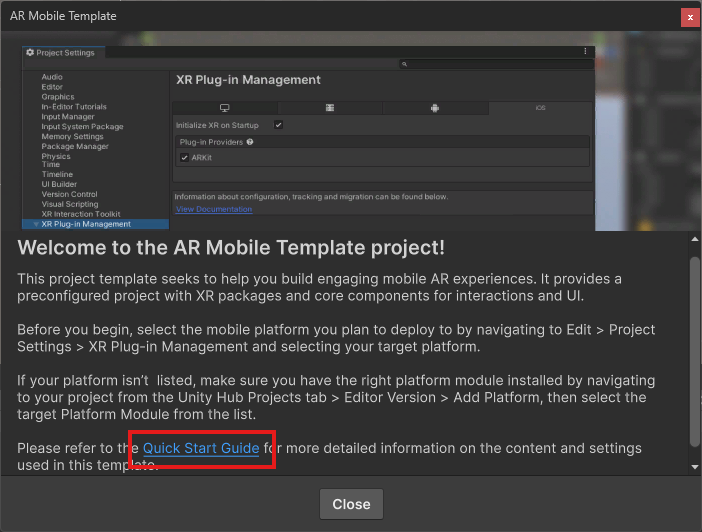Click the Plug-in Providers help icon
This screenshot has height=532, width=702.
point(250,142)
